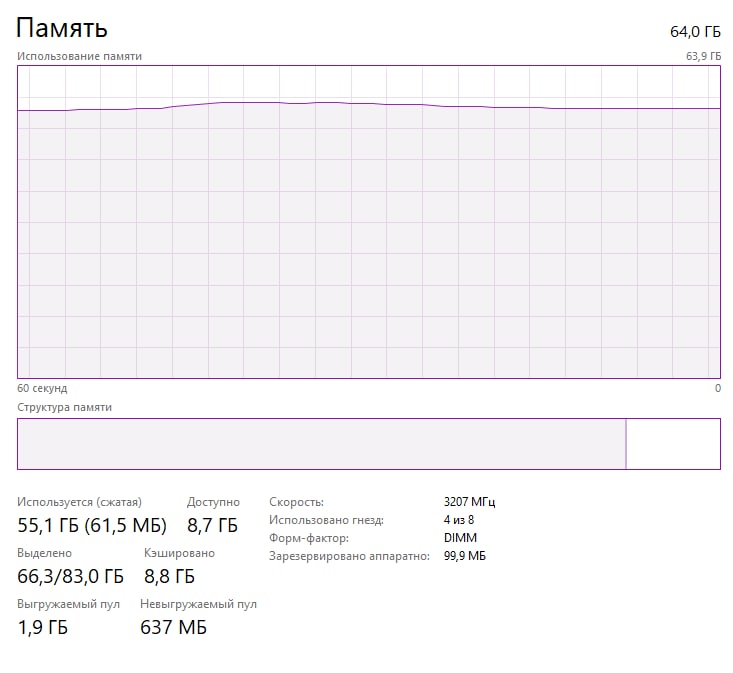Select the 8,7 ГБ available value
Screen dimensions: 733x673
[x=213, y=525]
